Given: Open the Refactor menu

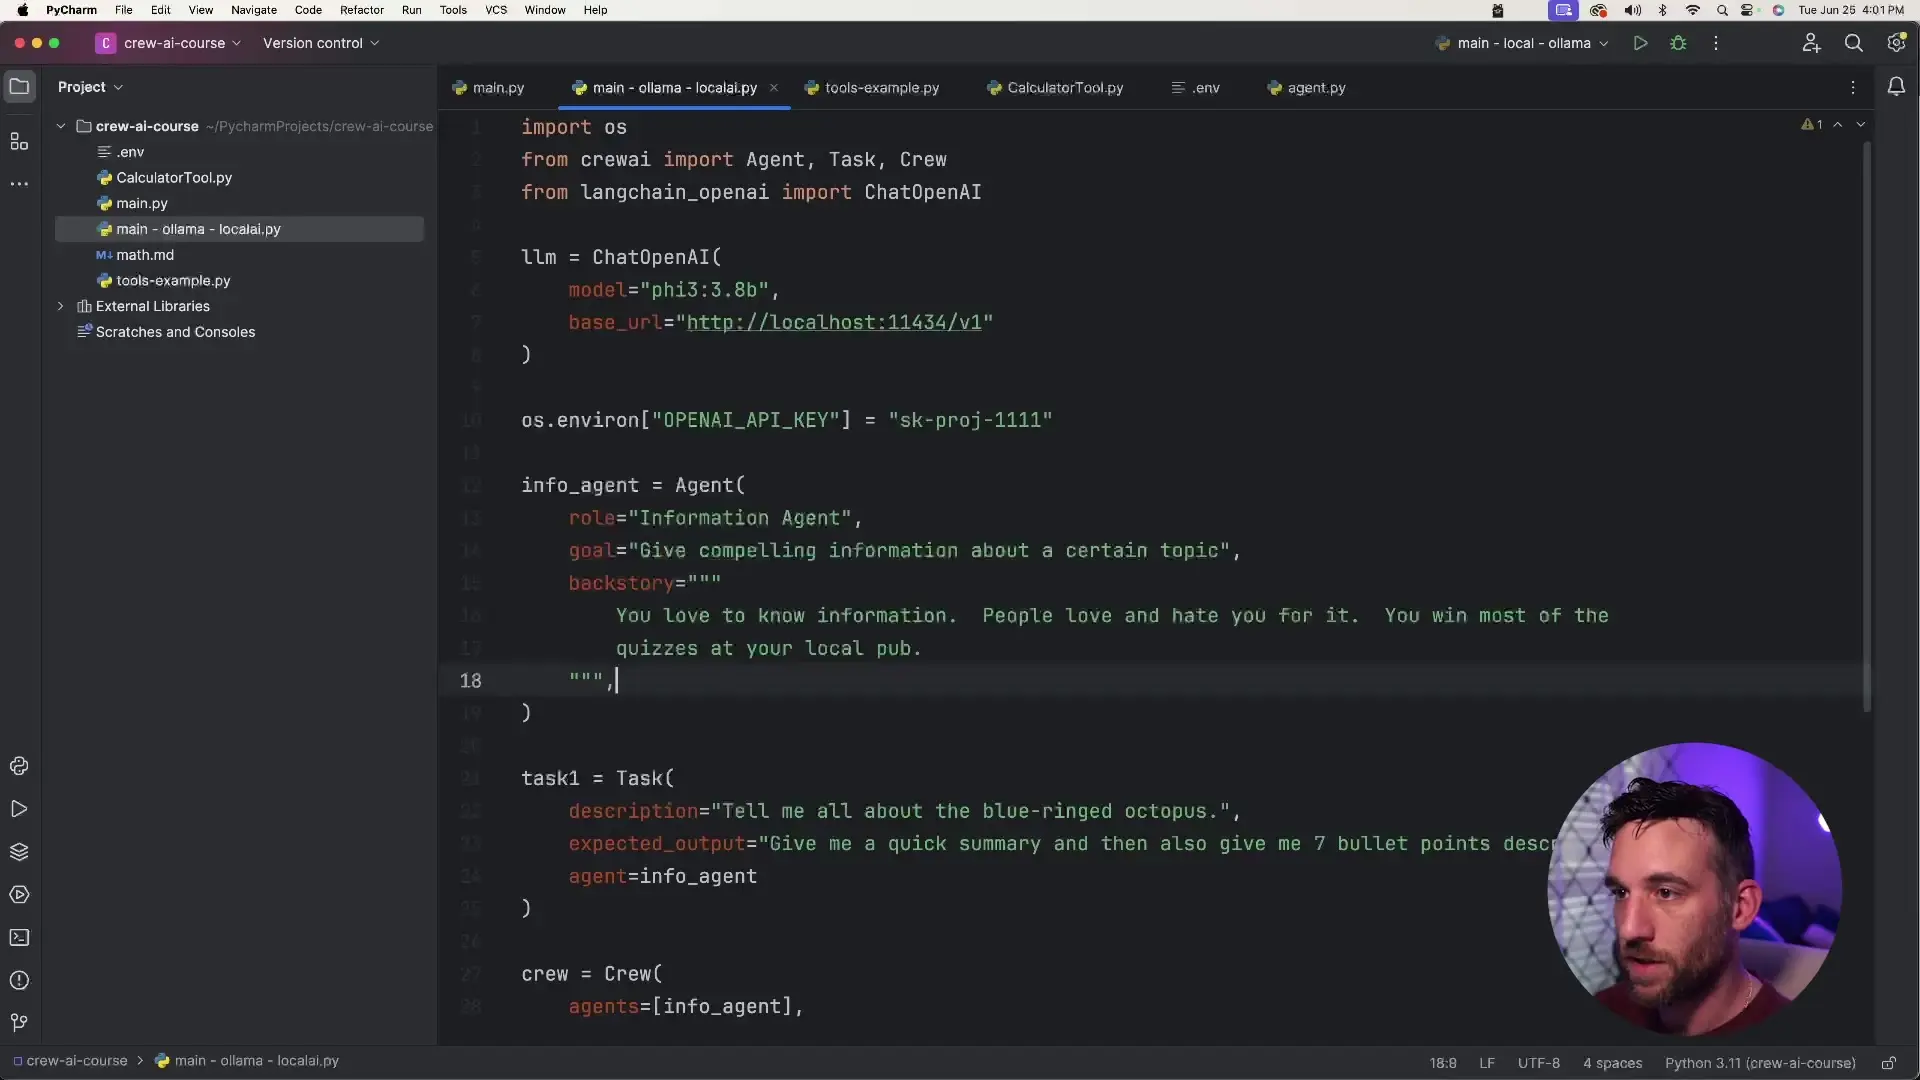Looking at the screenshot, I should coord(362,10).
